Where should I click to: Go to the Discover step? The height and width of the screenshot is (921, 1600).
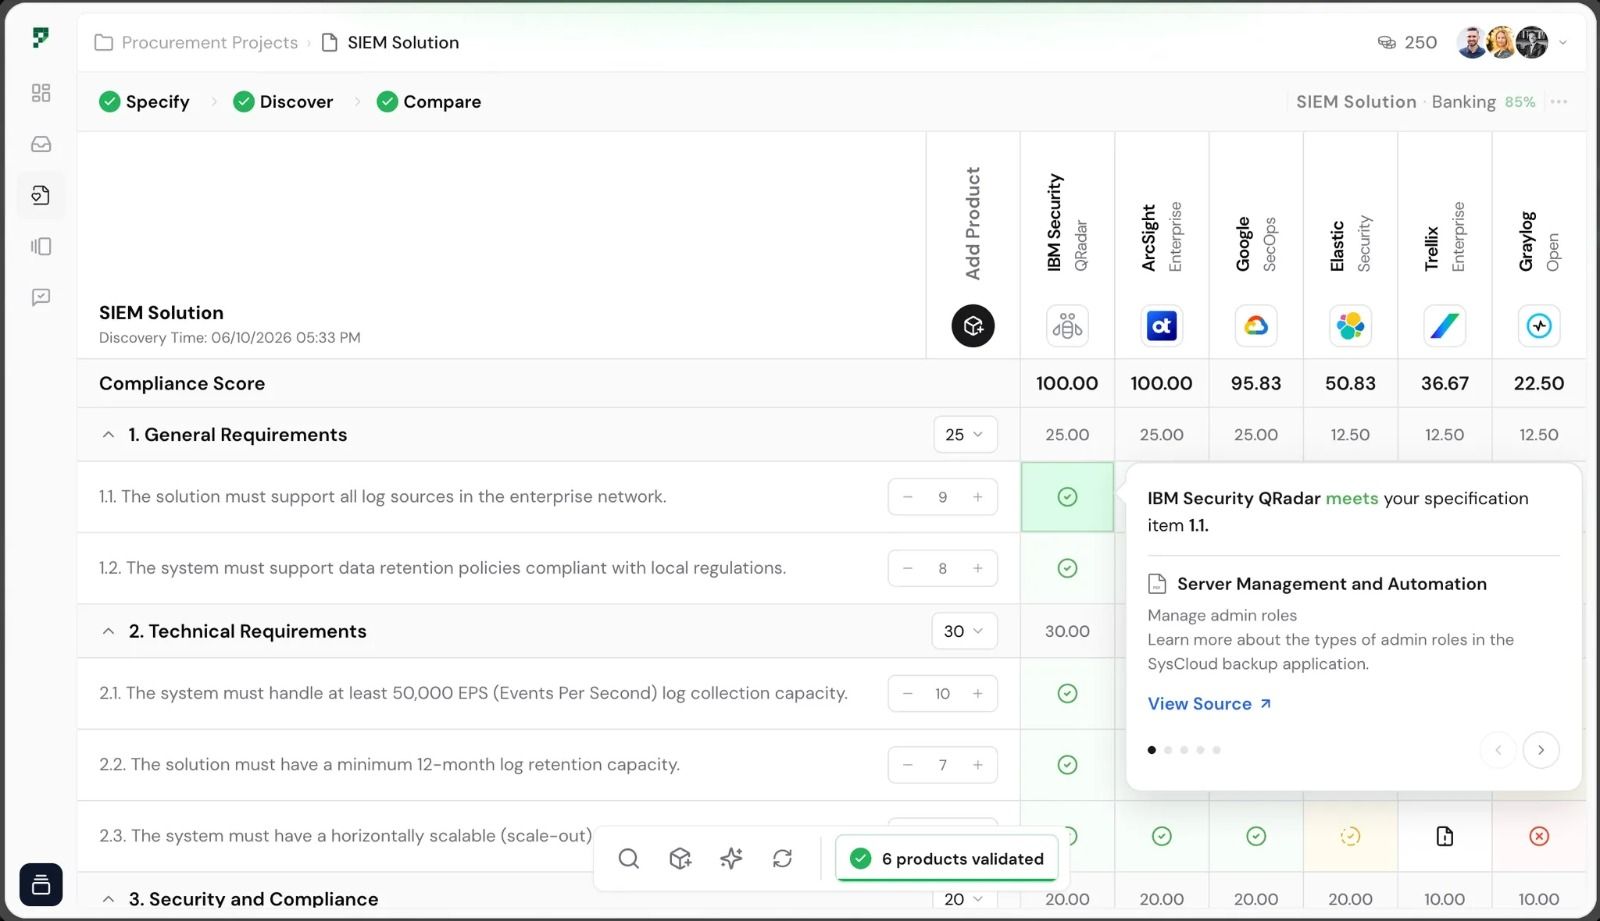click(x=283, y=102)
